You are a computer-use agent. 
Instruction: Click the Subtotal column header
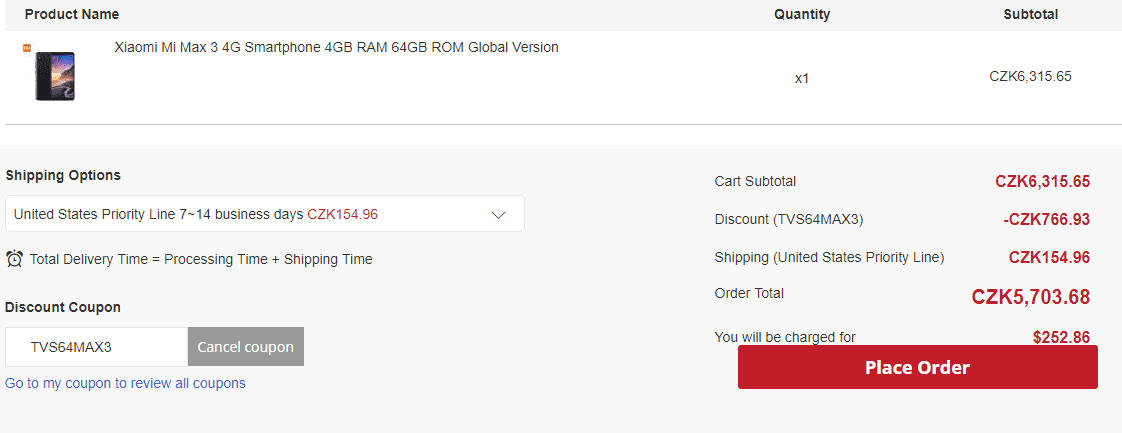click(x=1030, y=14)
